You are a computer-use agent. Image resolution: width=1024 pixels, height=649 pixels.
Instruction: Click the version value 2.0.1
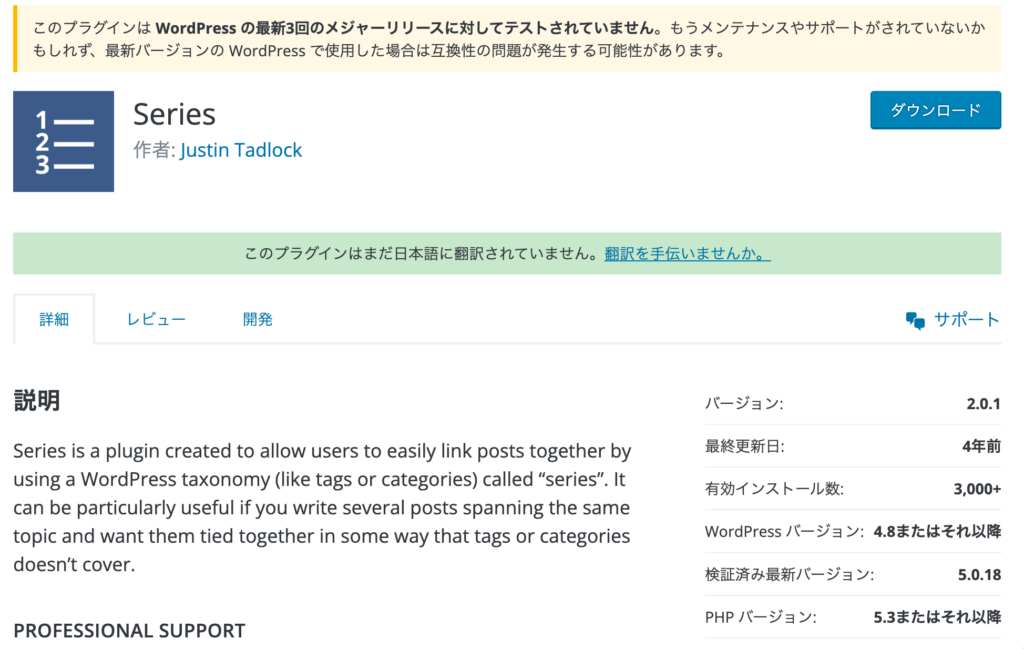click(983, 404)
